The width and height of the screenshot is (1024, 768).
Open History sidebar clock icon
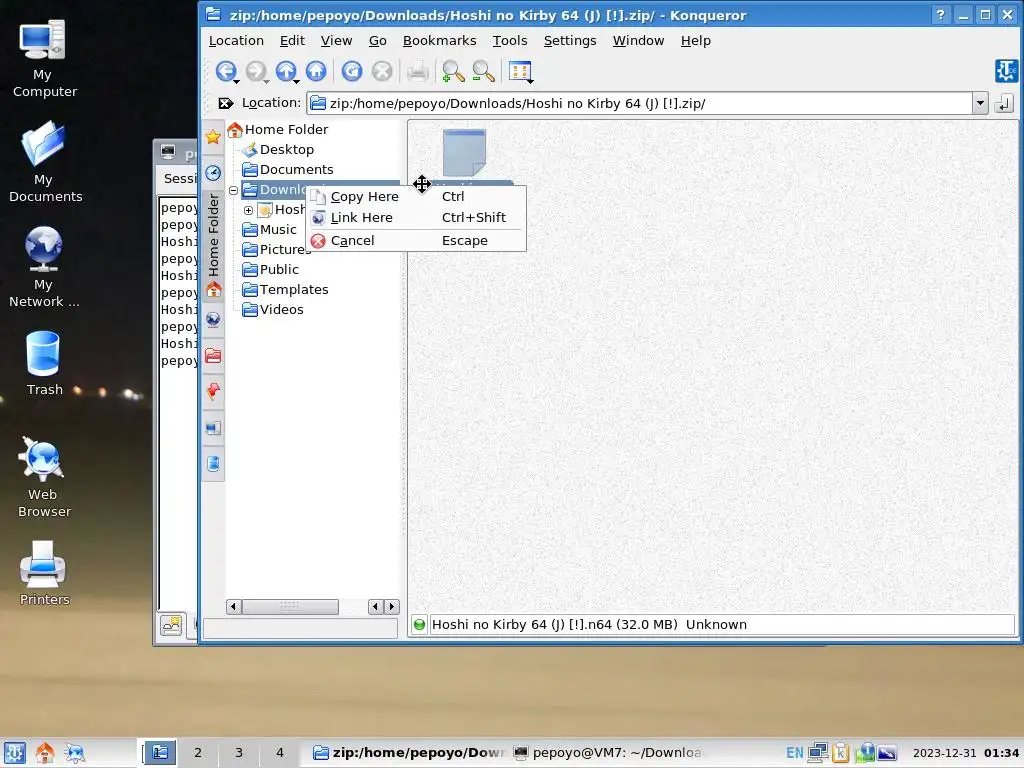click(x=213, y=173)
